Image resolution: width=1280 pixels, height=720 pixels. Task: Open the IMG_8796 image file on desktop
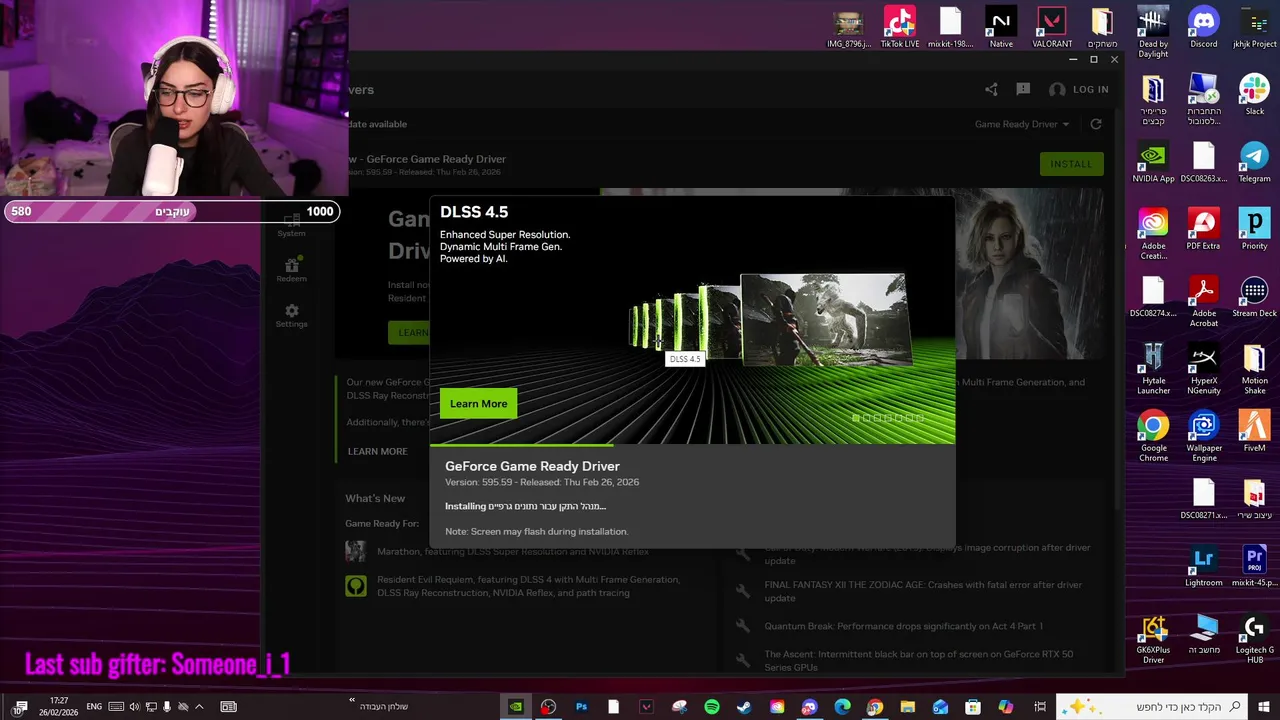[x=848, y=27]
